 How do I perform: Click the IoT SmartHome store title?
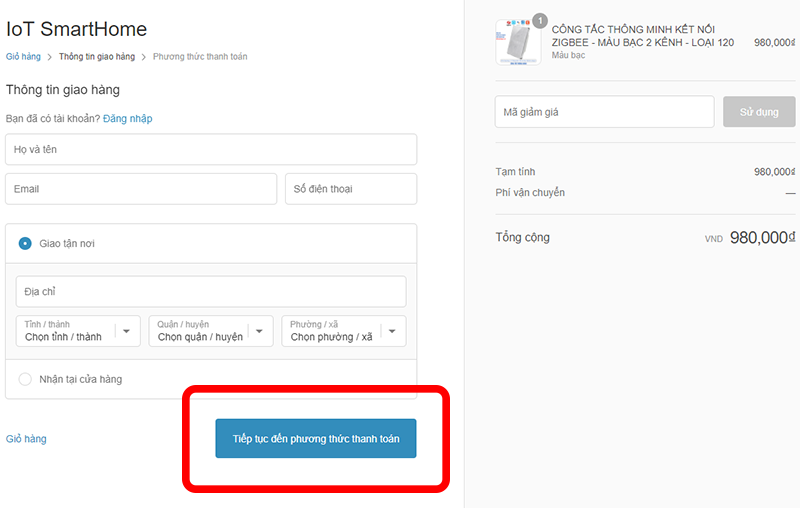point(76,30)
